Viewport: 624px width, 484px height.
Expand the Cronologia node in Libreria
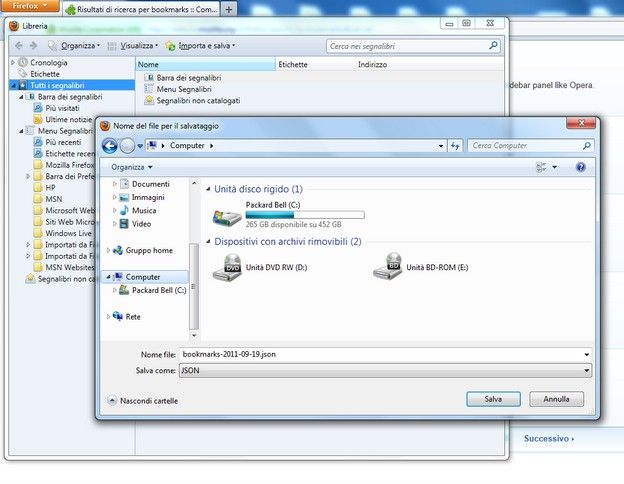[x=13, y=62]
